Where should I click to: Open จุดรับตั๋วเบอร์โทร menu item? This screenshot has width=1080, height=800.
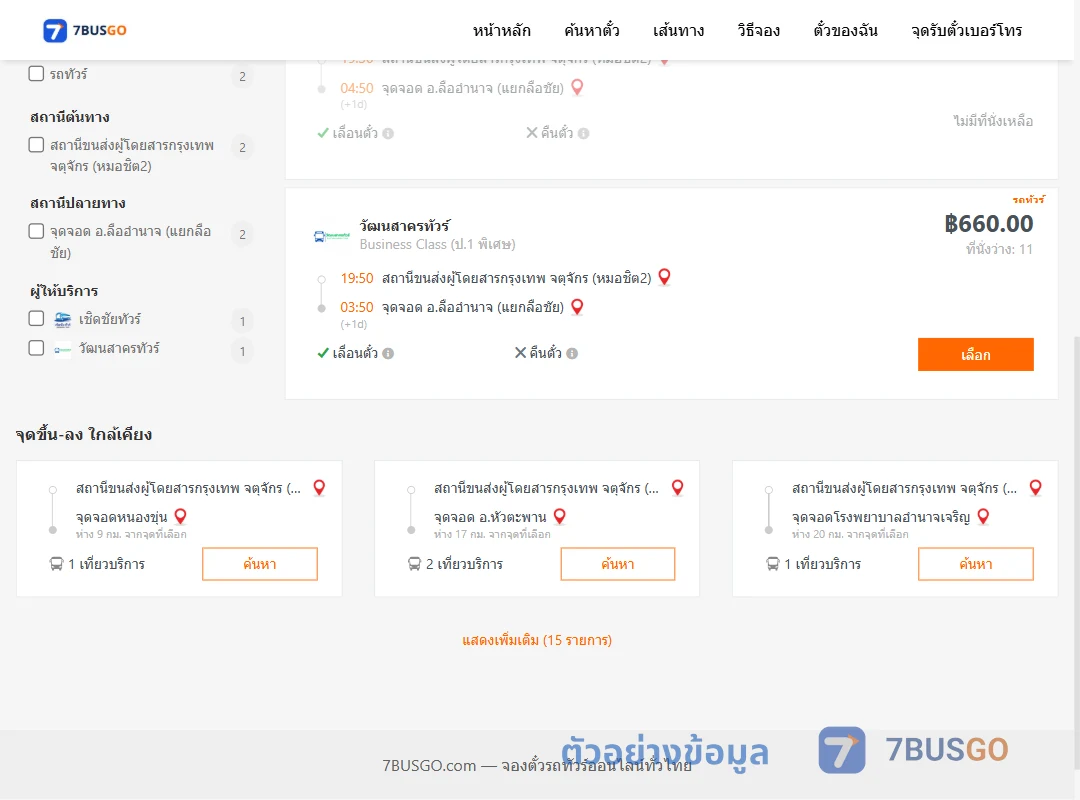966,31
